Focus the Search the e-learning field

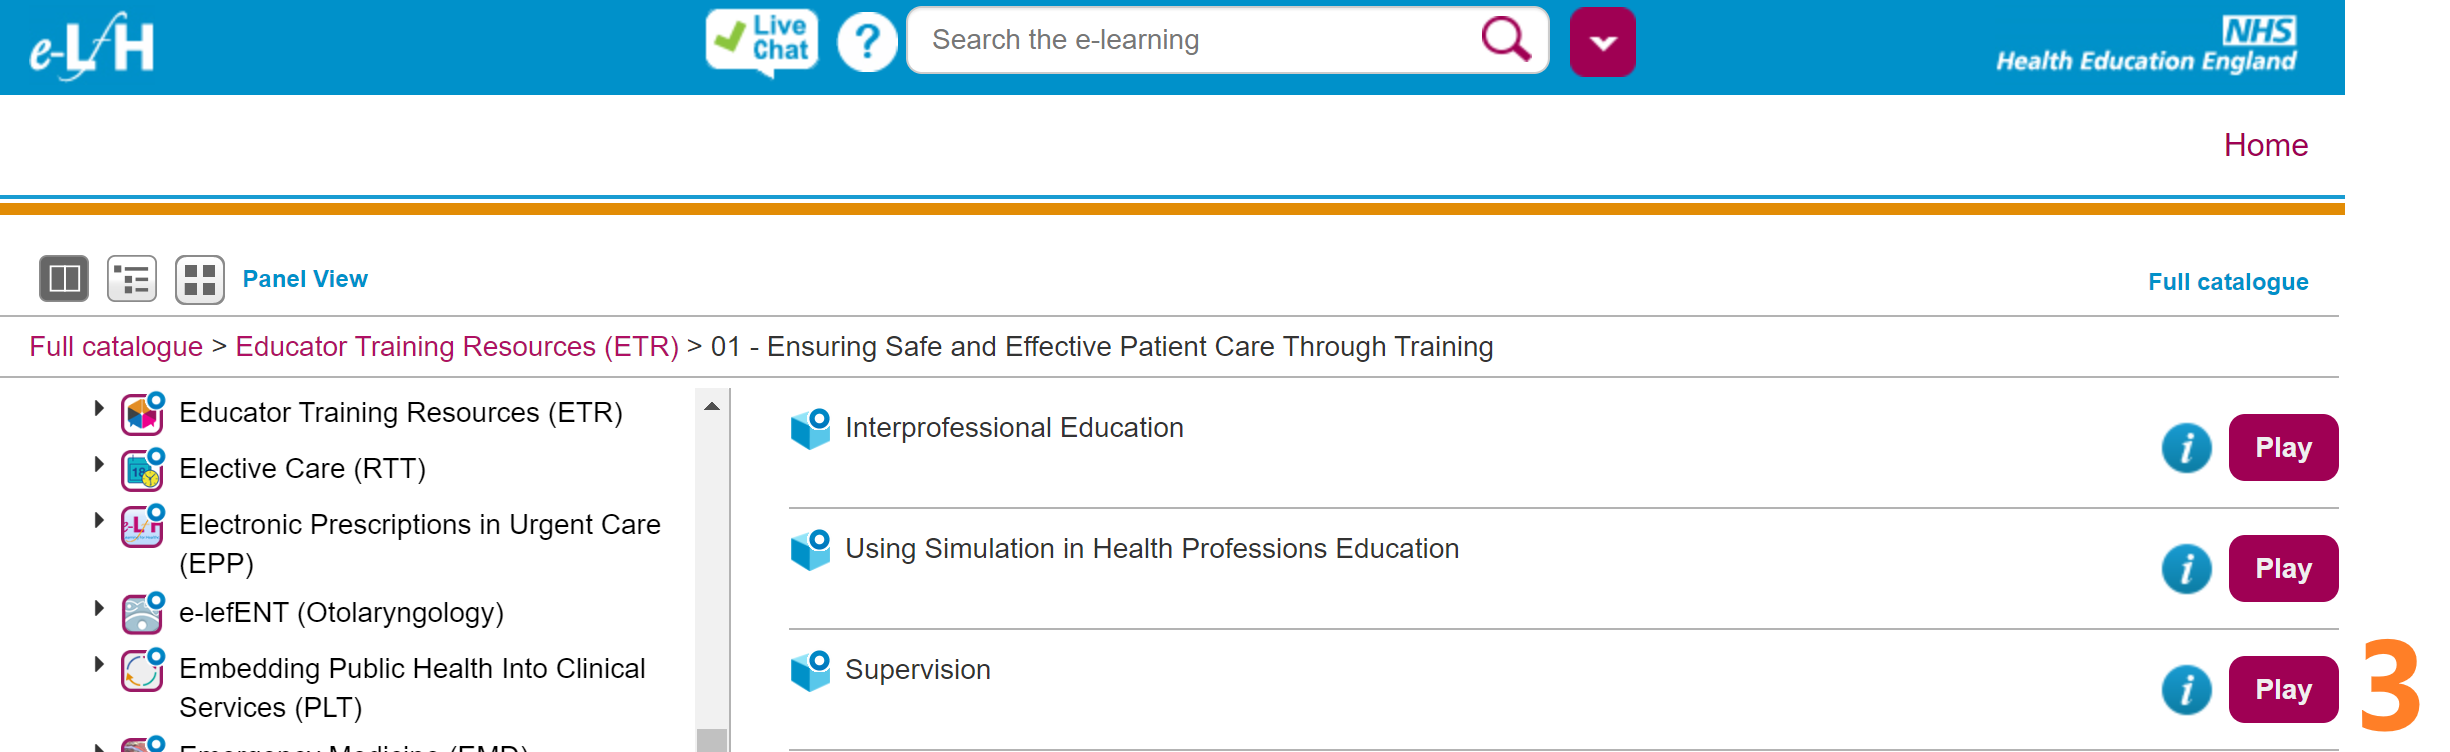point(1195,40)
